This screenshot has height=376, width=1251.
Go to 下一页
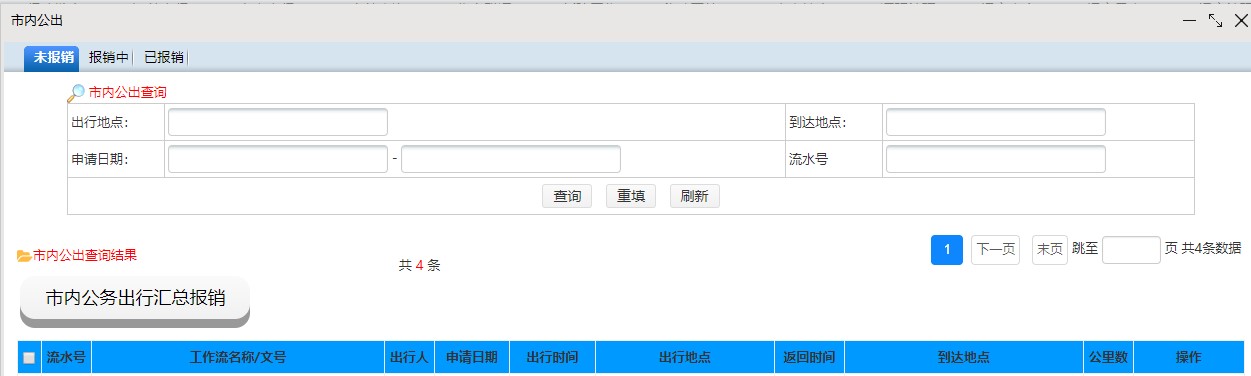click(996, 250)
